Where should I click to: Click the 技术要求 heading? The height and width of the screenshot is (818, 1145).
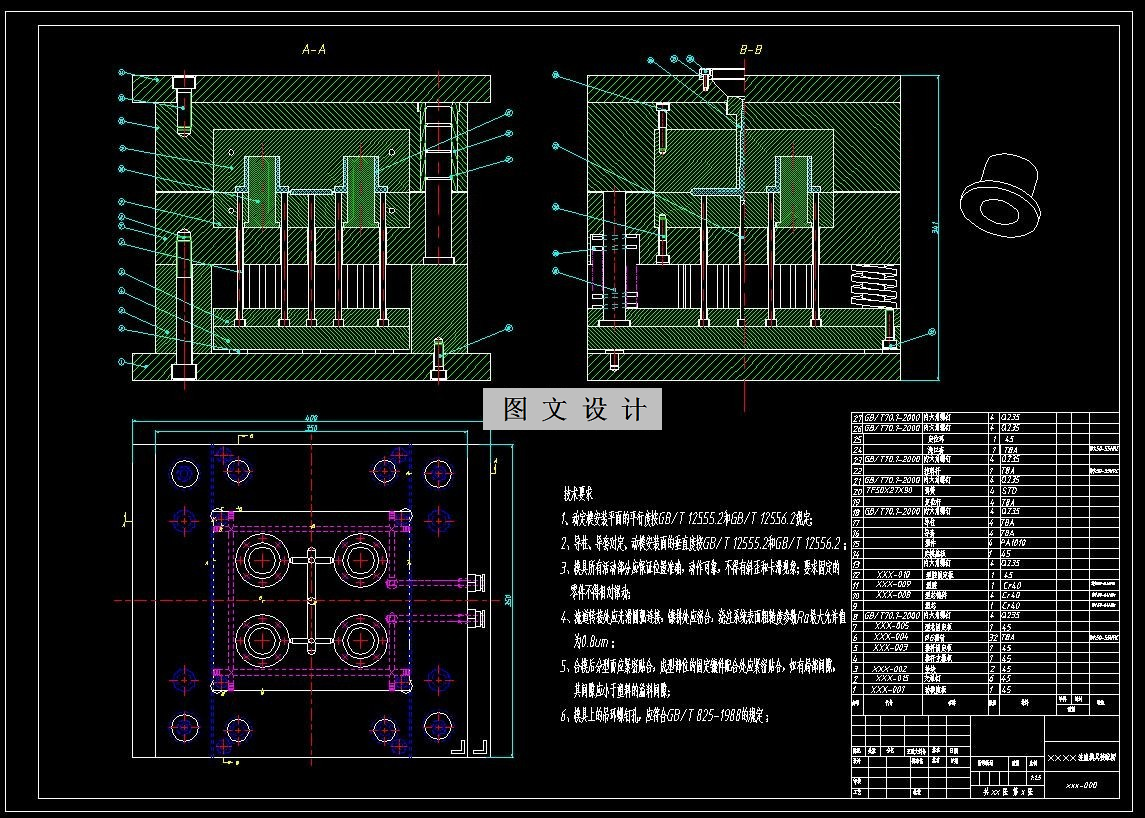pyautogui.click(x=578, y=494)
